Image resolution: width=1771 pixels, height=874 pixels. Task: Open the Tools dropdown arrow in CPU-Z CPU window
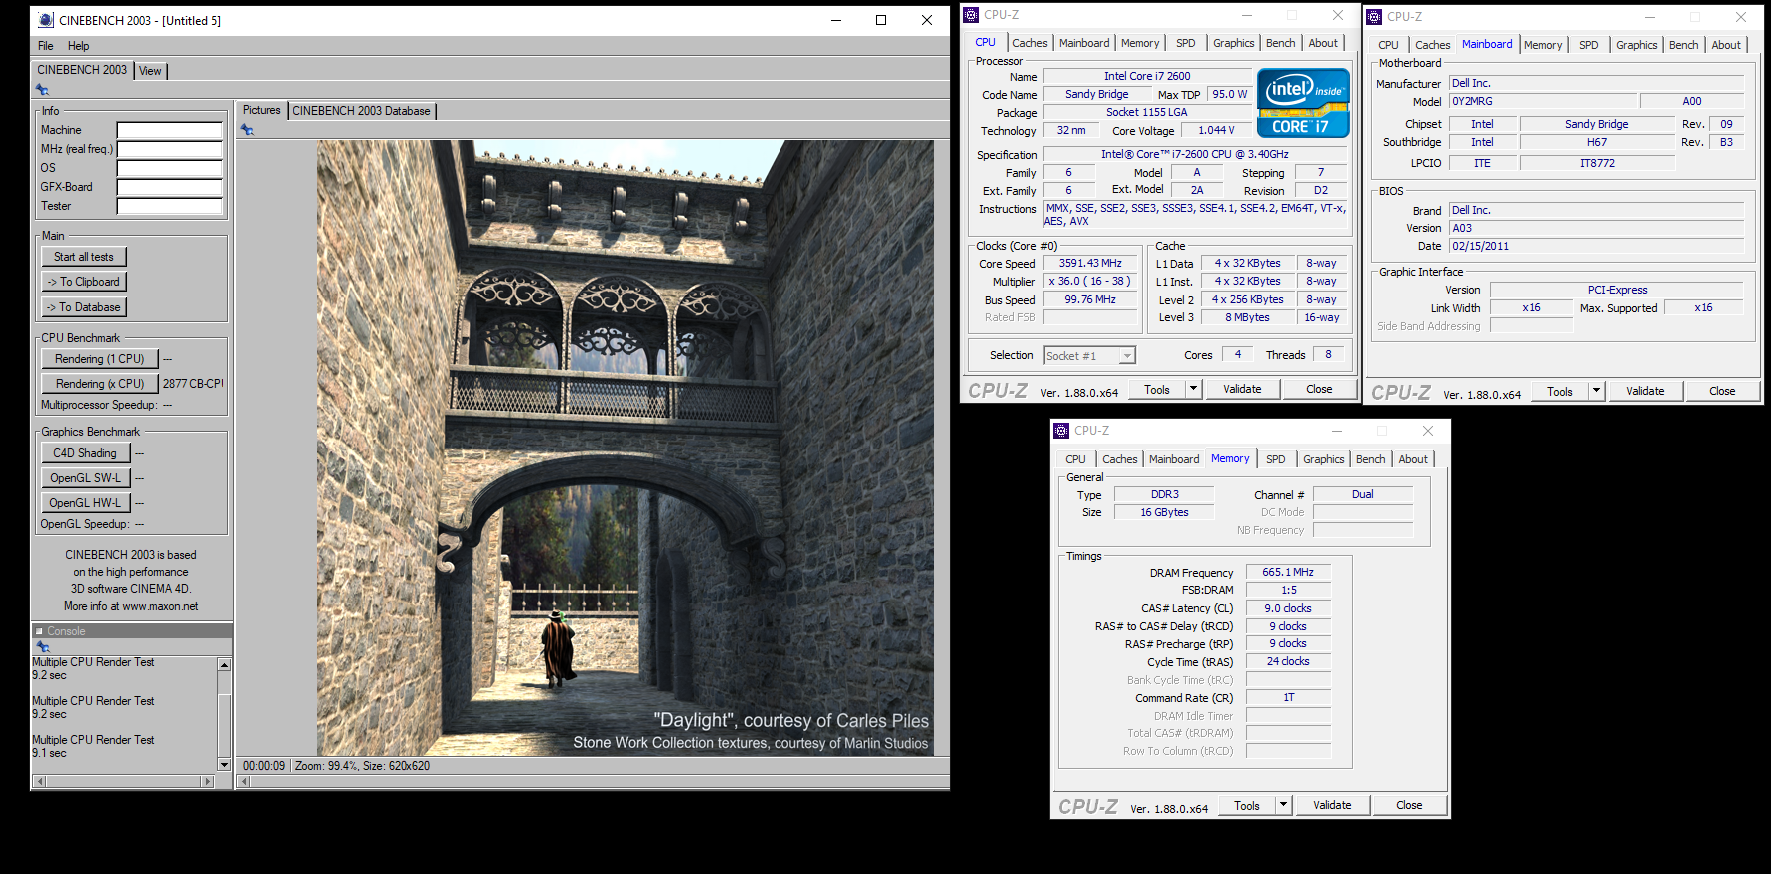(1193, 389)
